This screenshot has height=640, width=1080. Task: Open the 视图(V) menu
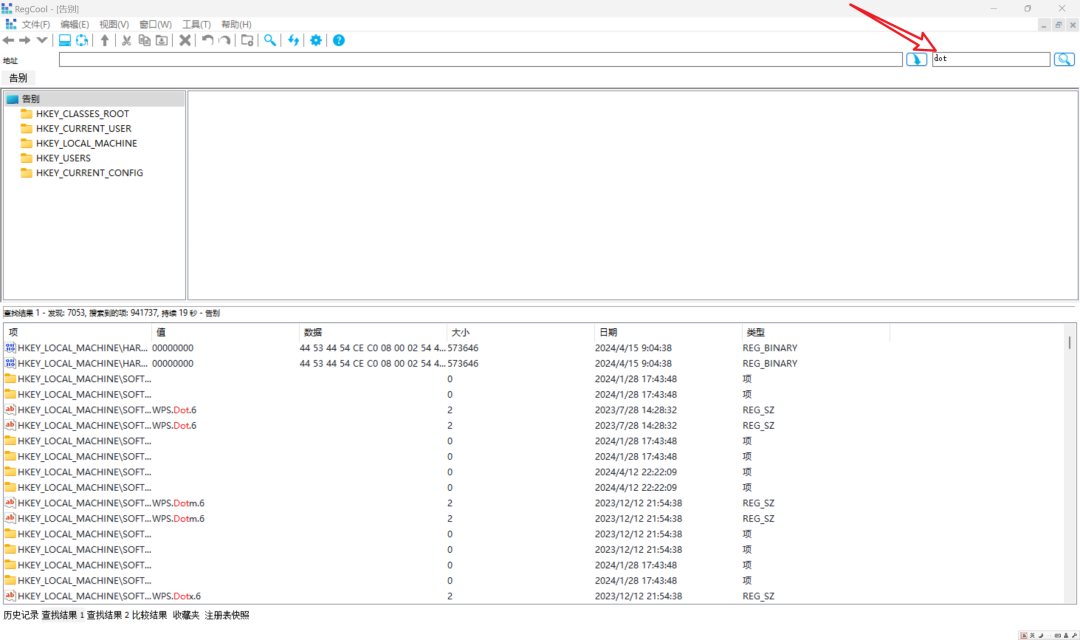(x=114, y=24)
